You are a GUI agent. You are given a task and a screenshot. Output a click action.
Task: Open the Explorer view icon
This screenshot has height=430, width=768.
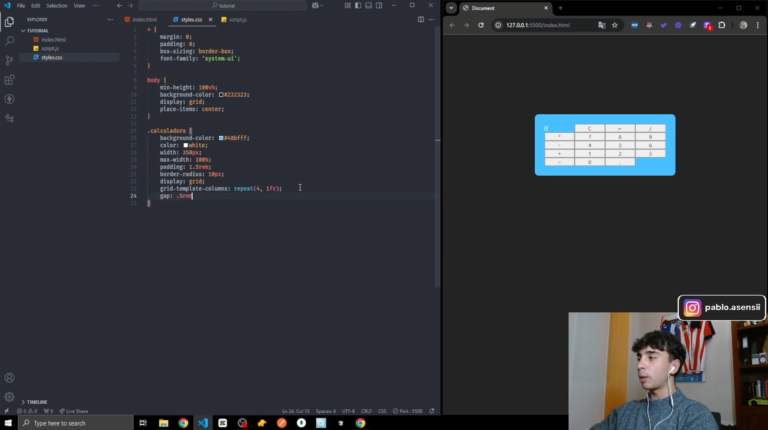point(10,22)
